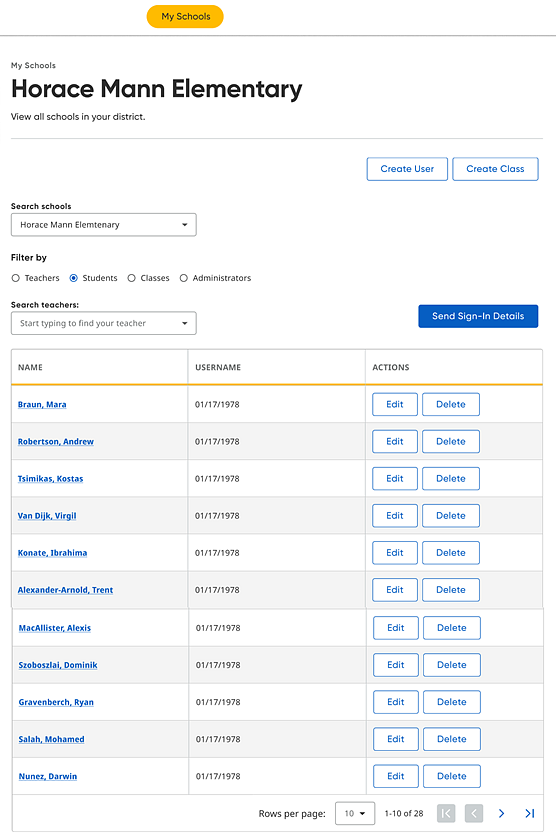Edit the Braun, Mara row

click(395, 404)
